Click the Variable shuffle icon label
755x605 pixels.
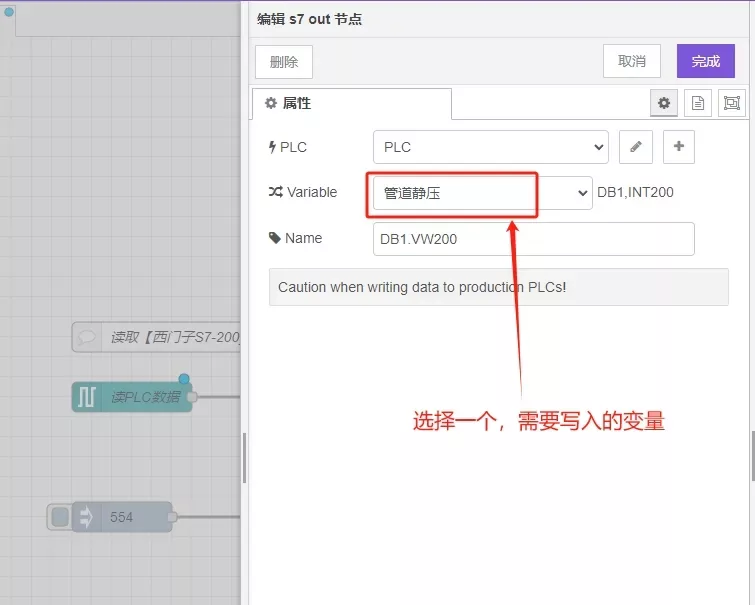275,192
